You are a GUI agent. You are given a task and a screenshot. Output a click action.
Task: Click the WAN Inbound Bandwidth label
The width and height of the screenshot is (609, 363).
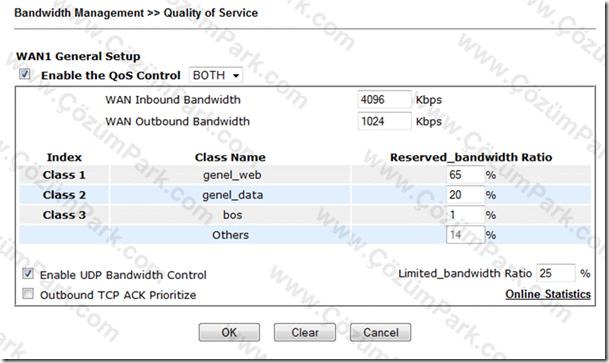coord(173,100)
